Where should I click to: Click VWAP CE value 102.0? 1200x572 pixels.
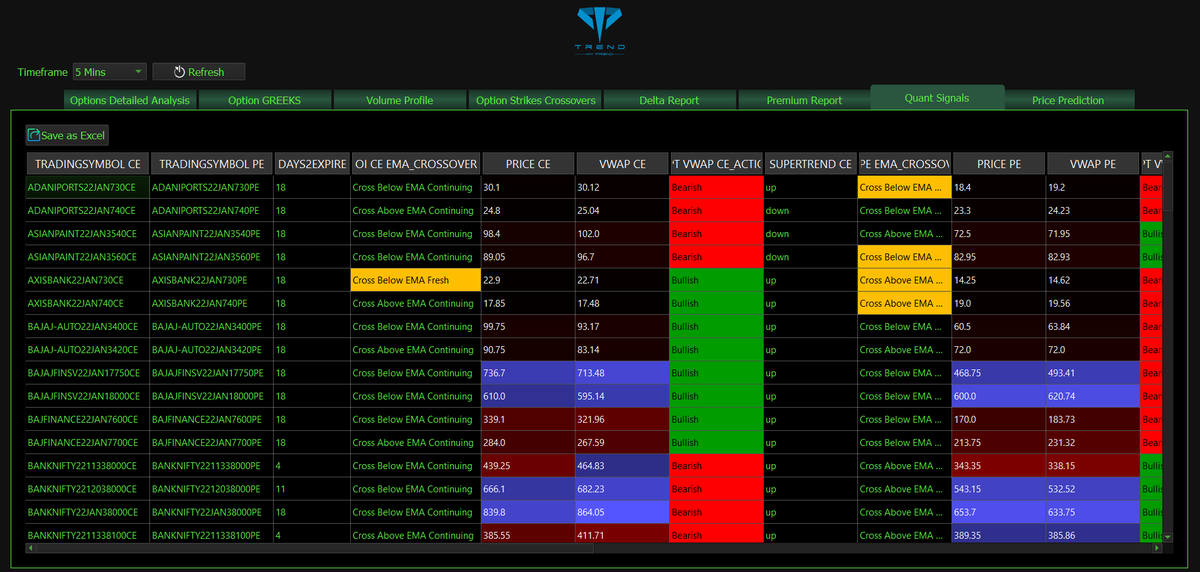(621, 233)
